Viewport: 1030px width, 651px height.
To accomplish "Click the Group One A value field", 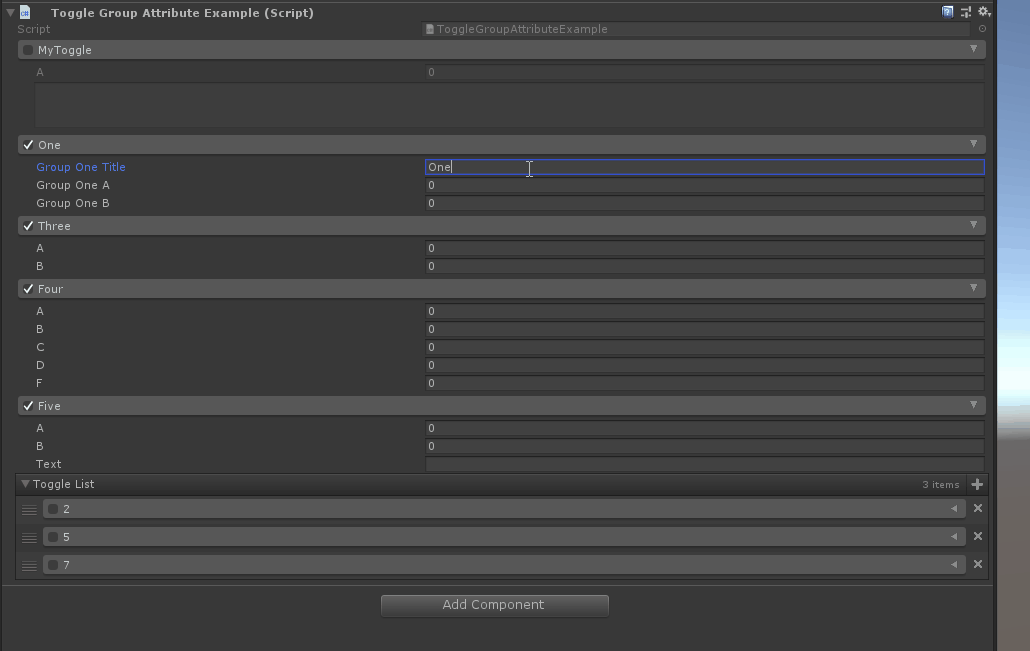I will coord(704,185).
